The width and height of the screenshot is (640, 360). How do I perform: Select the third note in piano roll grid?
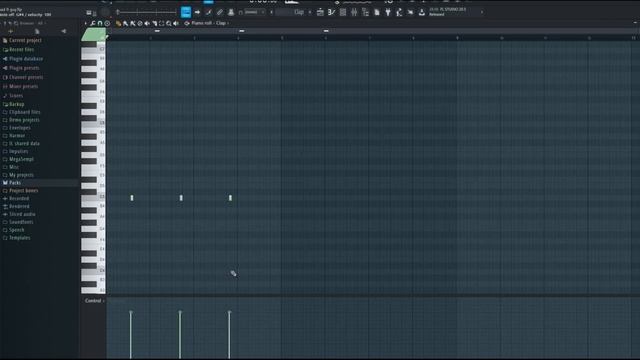point(230,198)
